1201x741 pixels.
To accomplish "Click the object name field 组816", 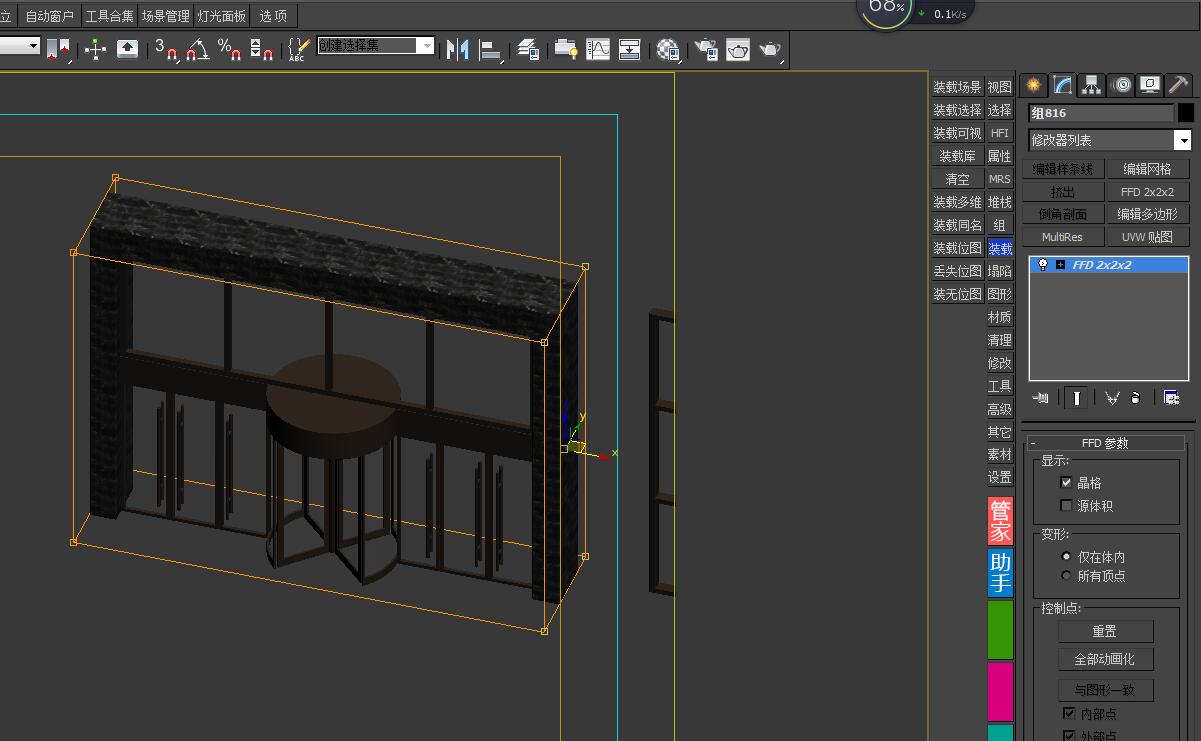I will point(1101,113).
